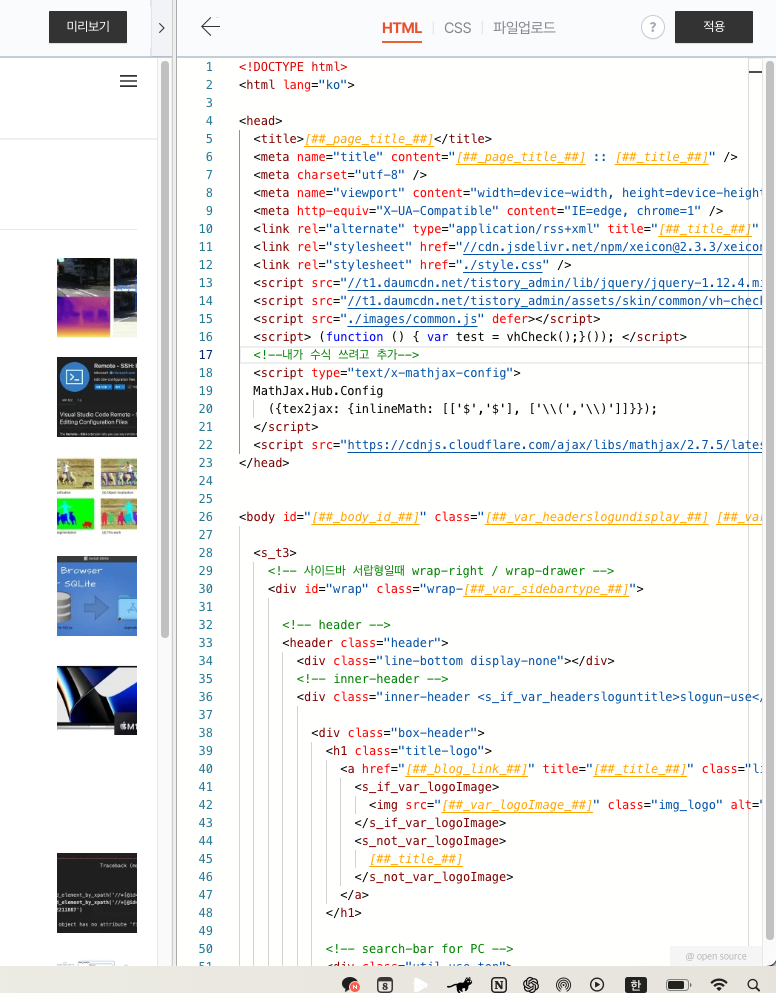
Task: Click the [##_page_title_##] placeholder in title tag
Action: (369, 139)
